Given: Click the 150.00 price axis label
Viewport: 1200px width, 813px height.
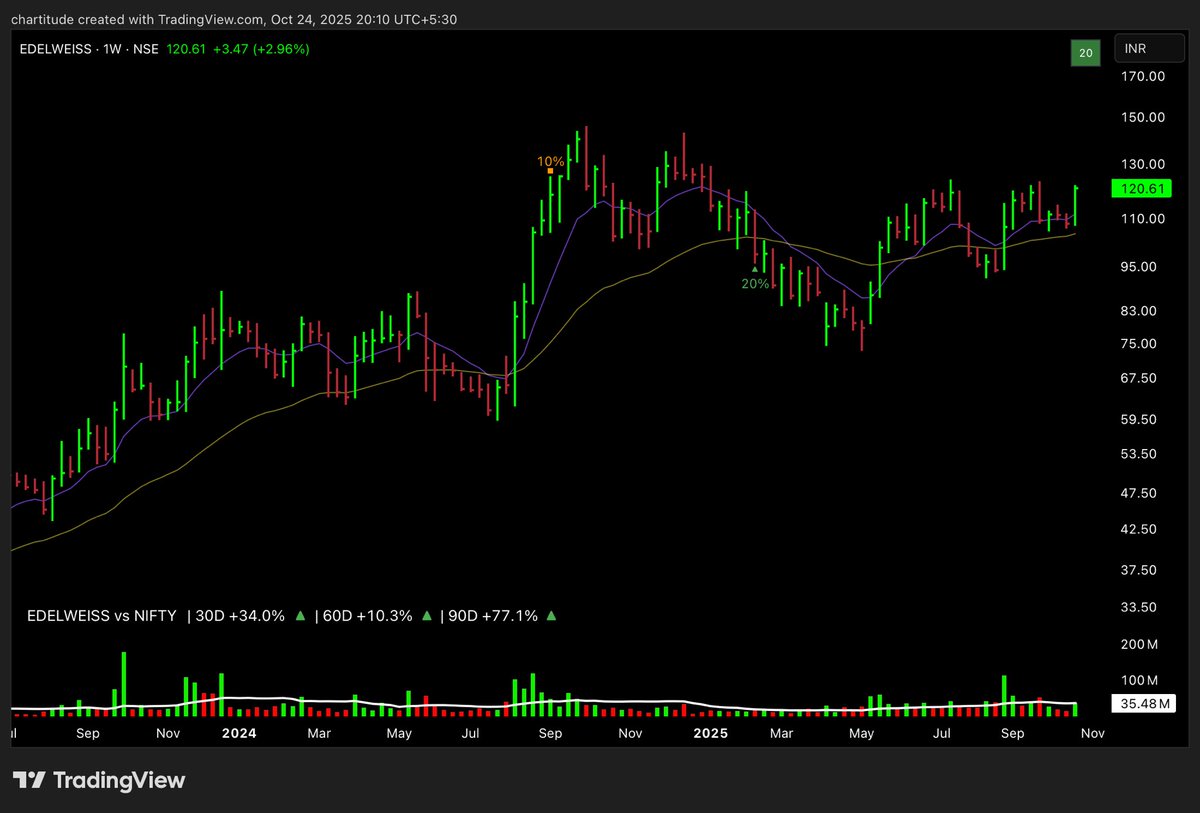Looking at the screenshot, I should point(1143,117).
